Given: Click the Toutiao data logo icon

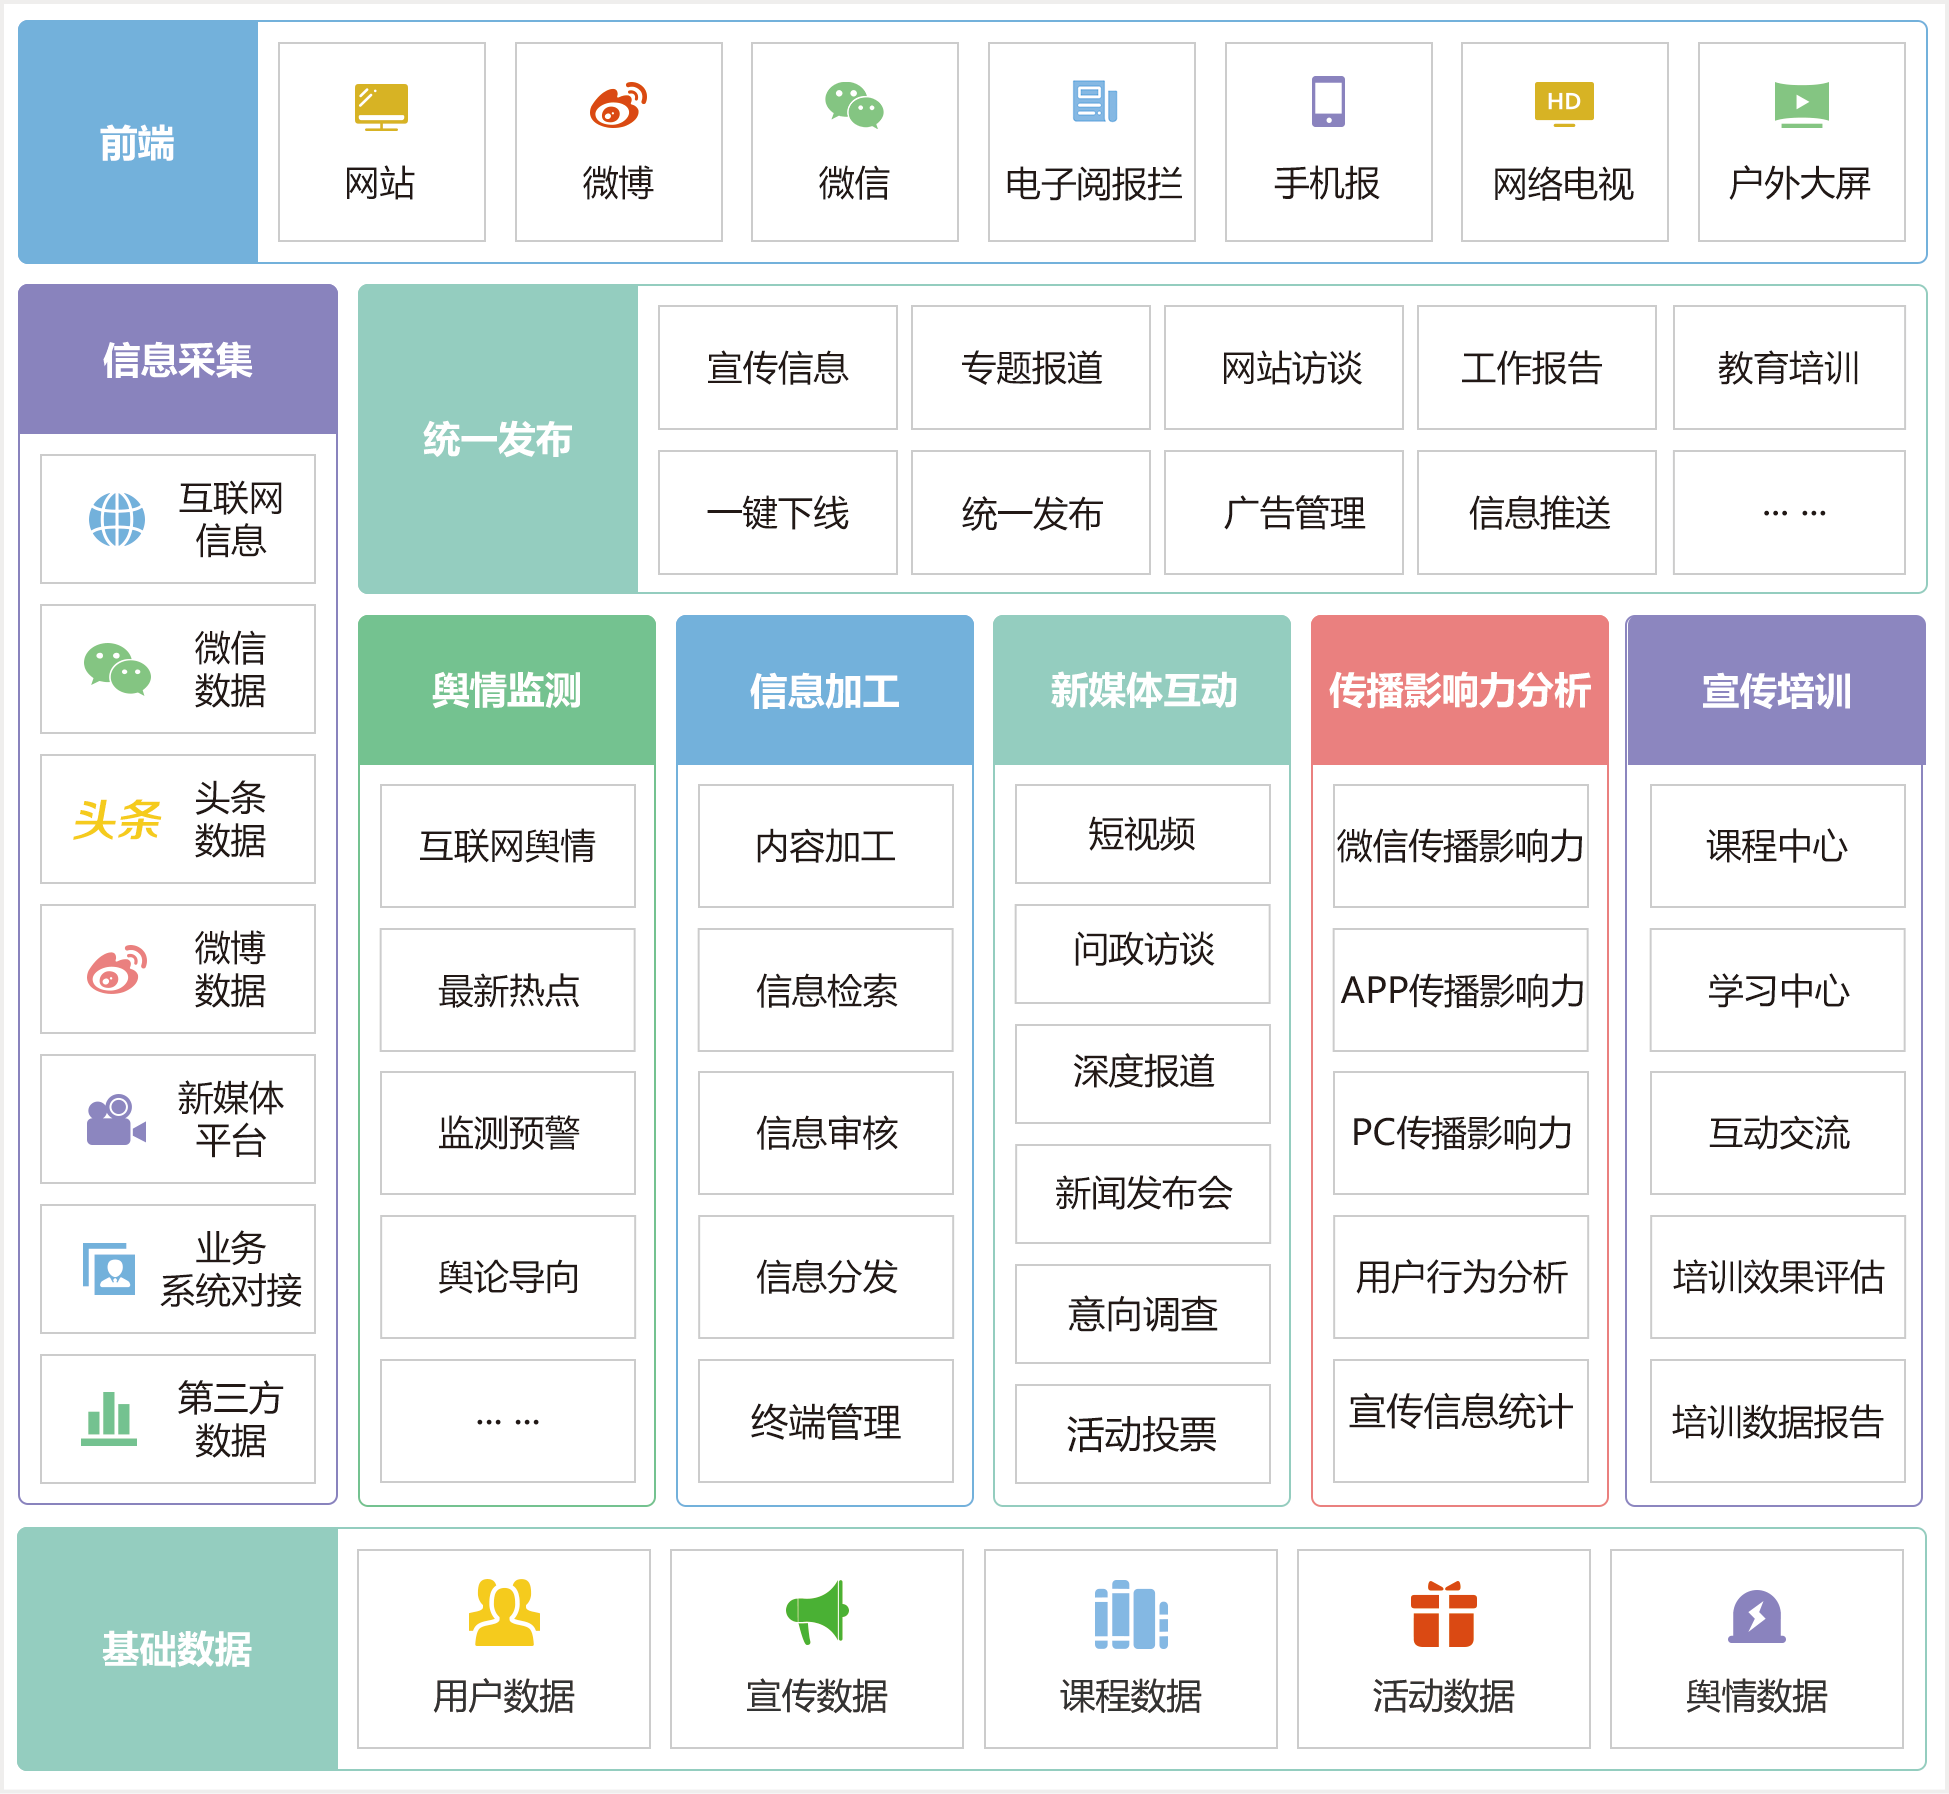Looking at the screenshot, I should click(x=117, y=820).
